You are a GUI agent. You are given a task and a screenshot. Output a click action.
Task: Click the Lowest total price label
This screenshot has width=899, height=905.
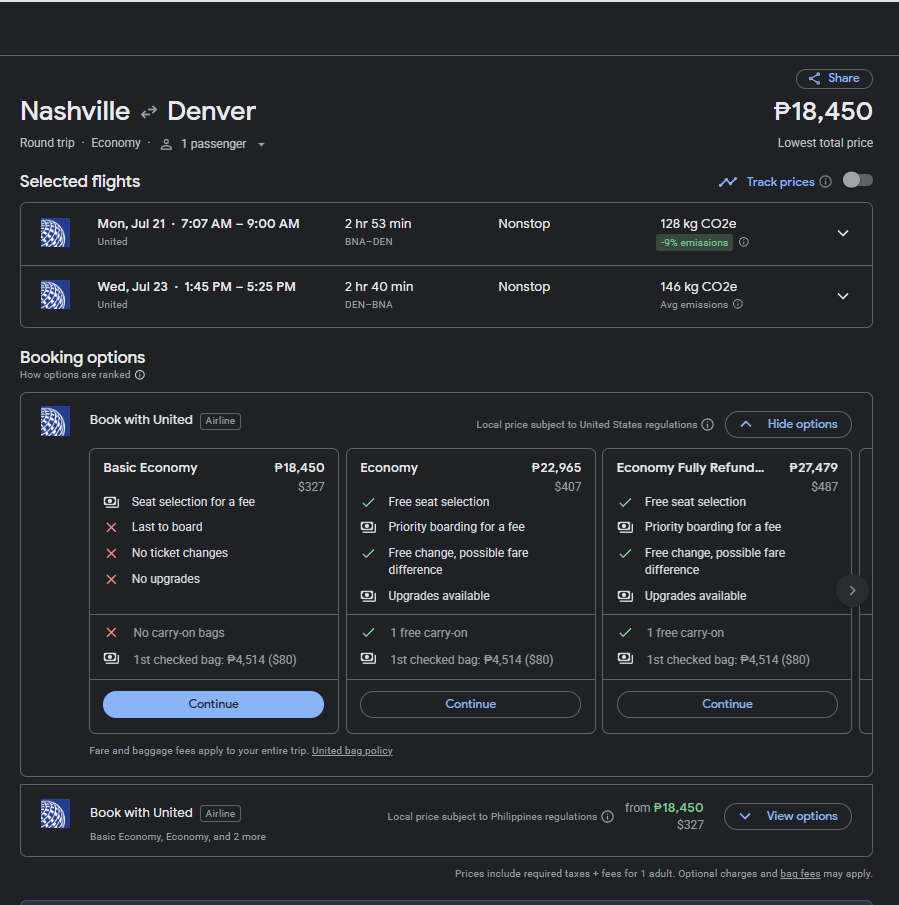coord(825,143)
